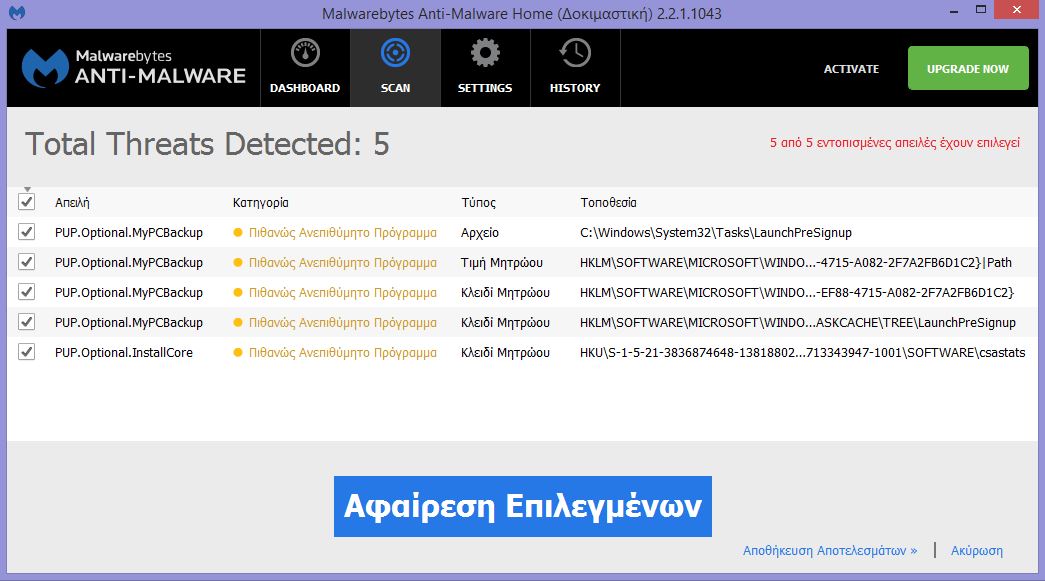
Task: Sort by the Κατηγορία column header
Action: [x=261, y=203]
